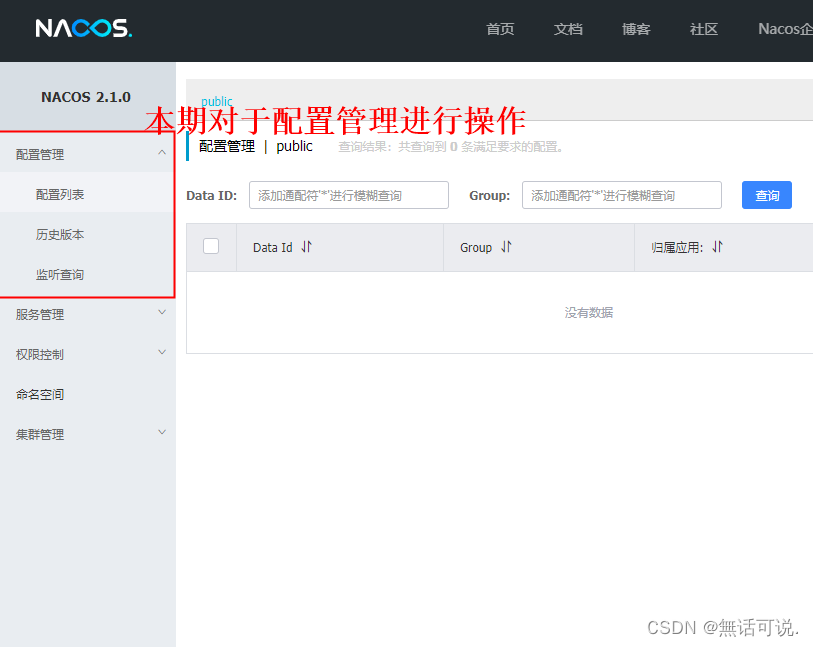Click the Data ID input field
This screenshot has height=647, width=813.
[x=348, y=195]
